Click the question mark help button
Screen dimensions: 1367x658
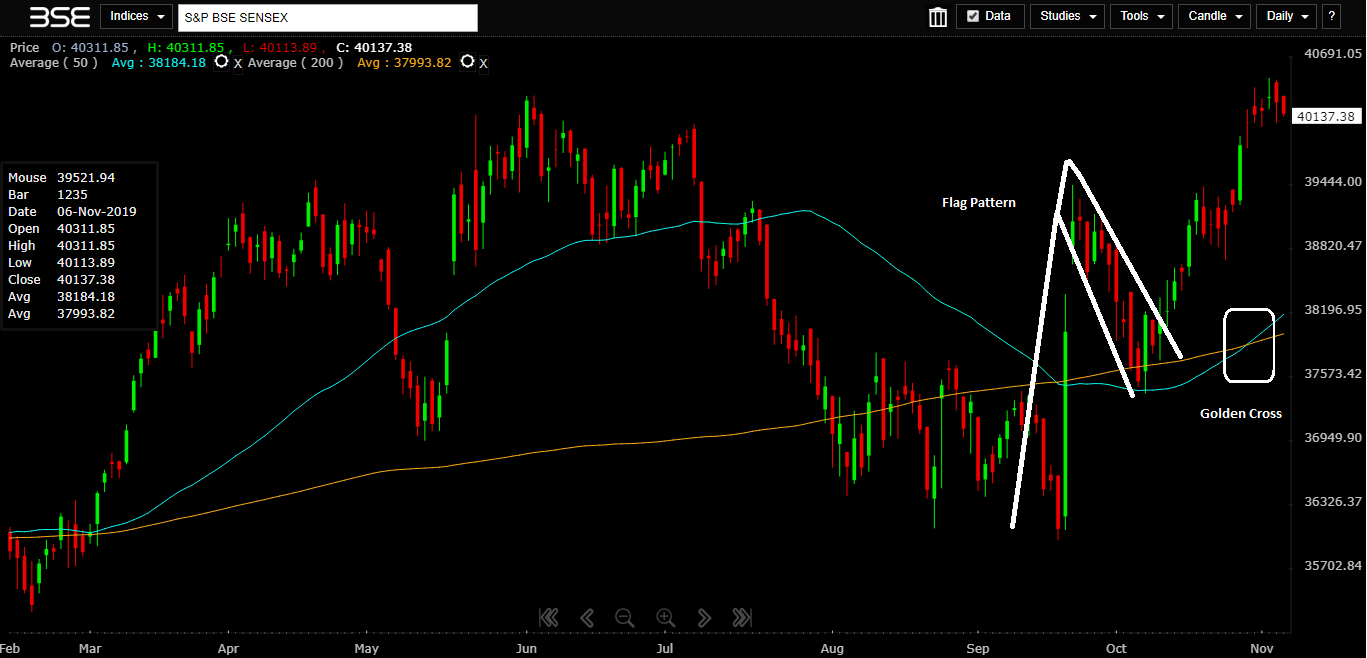pos(1331,16)
